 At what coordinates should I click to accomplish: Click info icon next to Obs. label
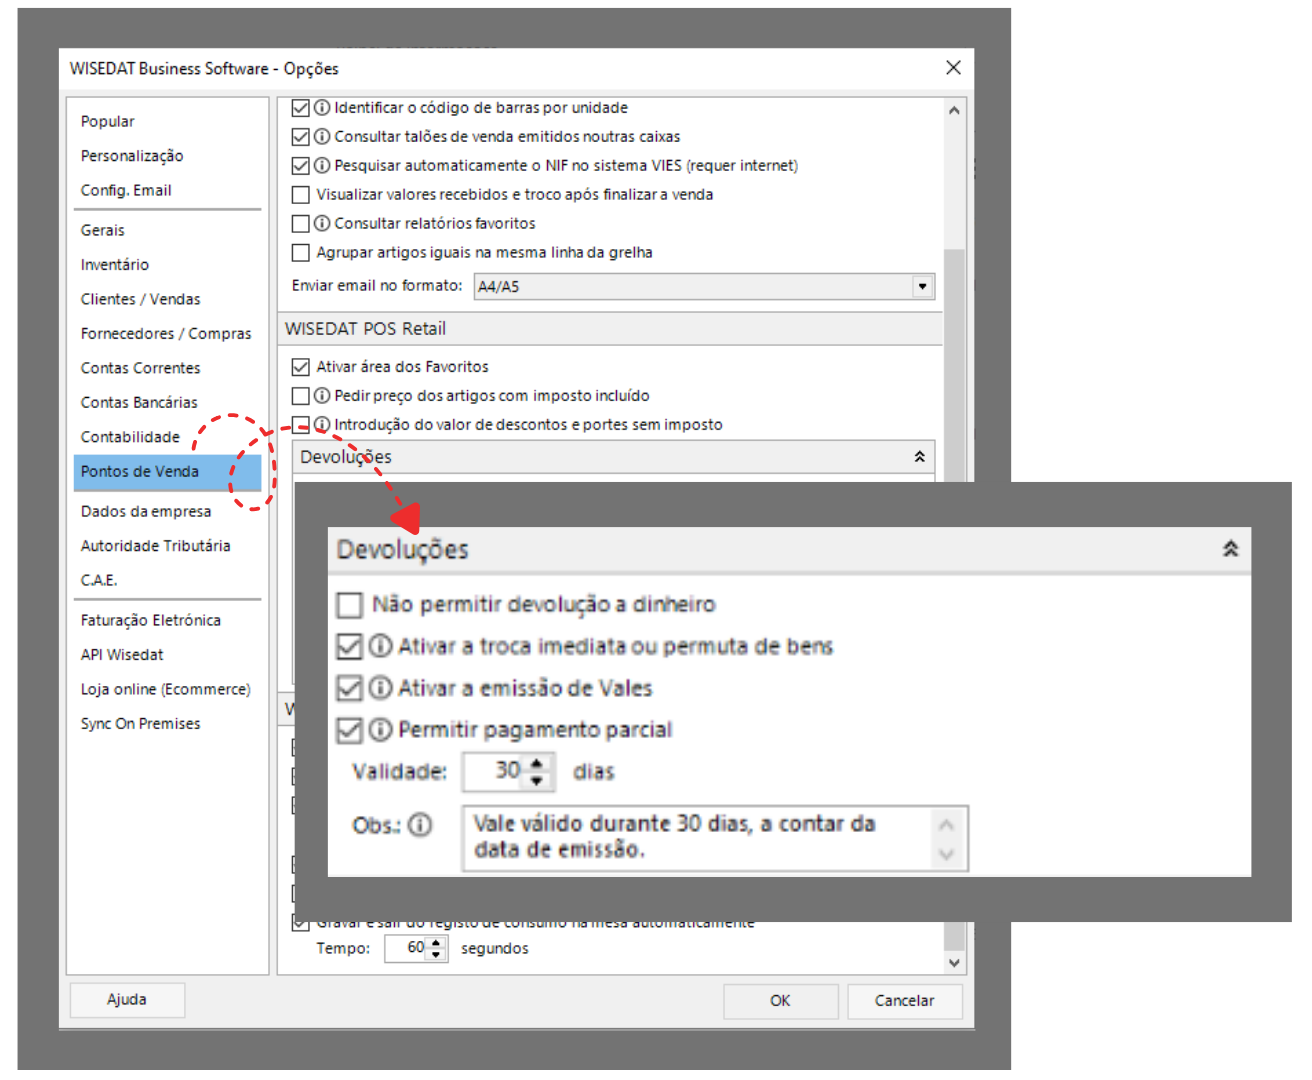coord(421,825)
